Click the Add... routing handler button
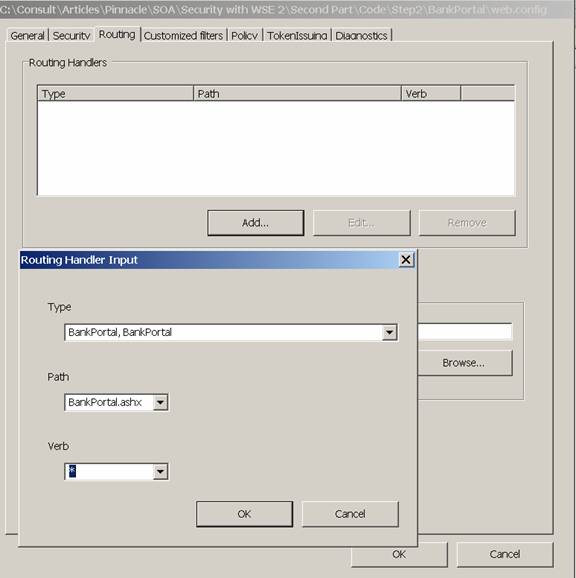 pos(255,223)
